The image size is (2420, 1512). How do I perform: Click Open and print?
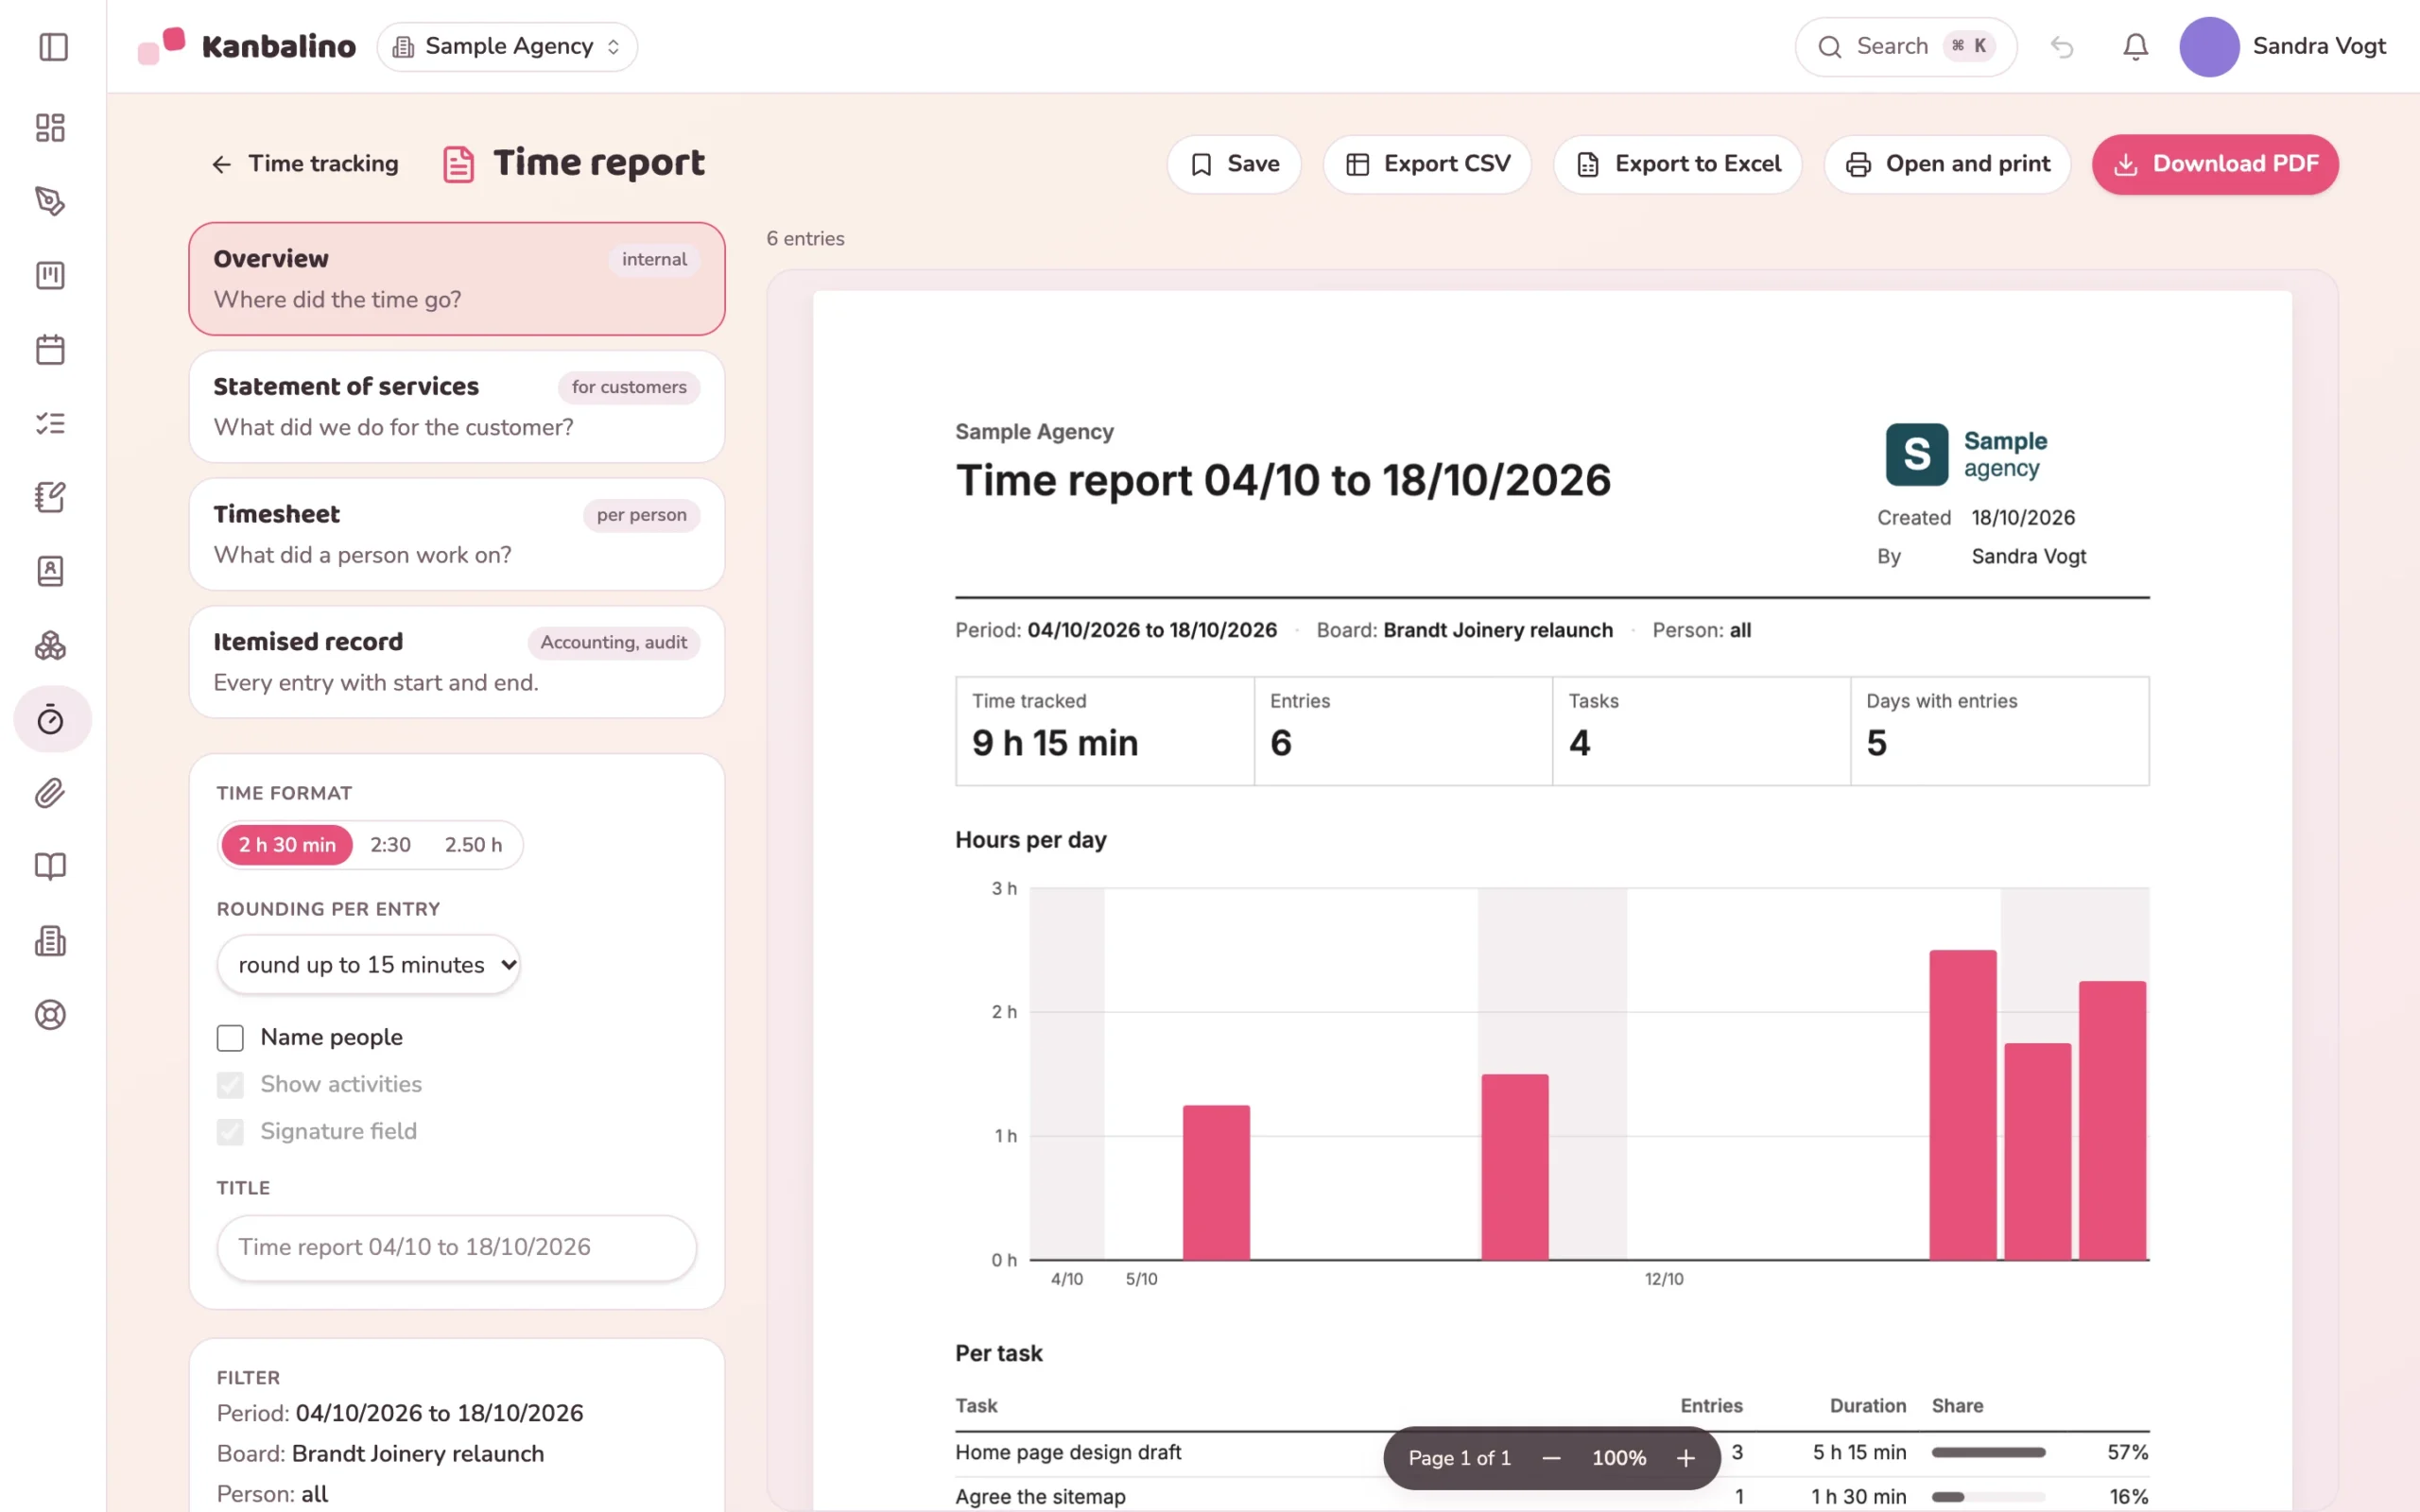pyautogui.click(x=1948, y=164)
